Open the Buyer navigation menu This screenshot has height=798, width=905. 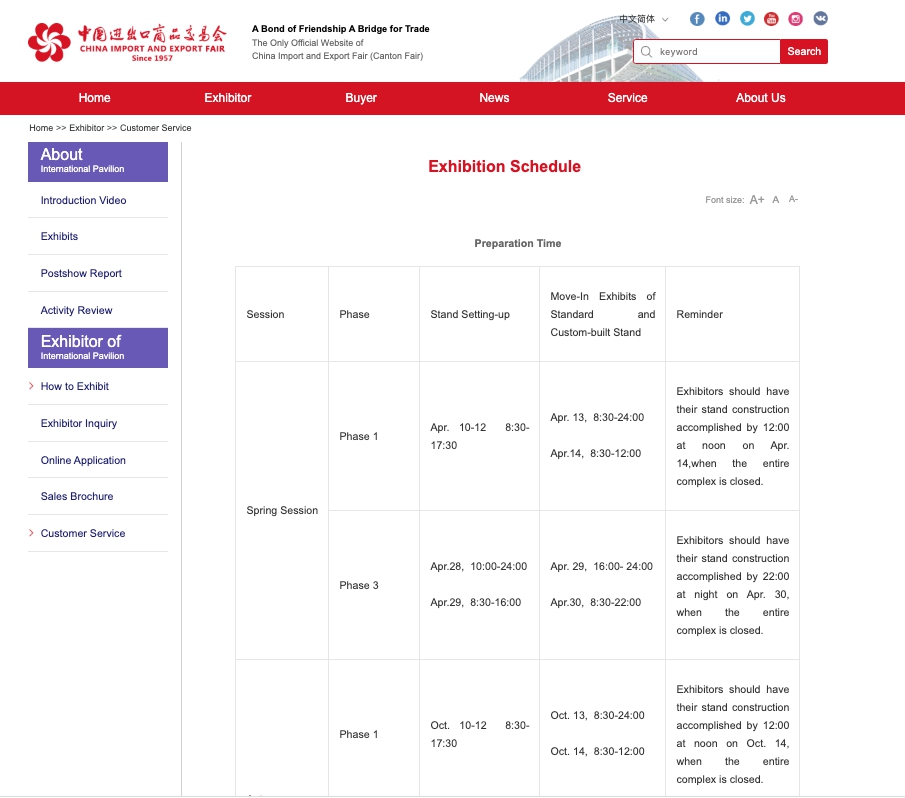[361, 98]
